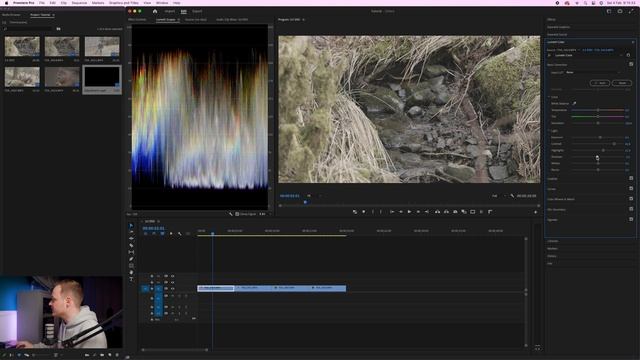Open Quick Export icon in header

pos(620,11)
